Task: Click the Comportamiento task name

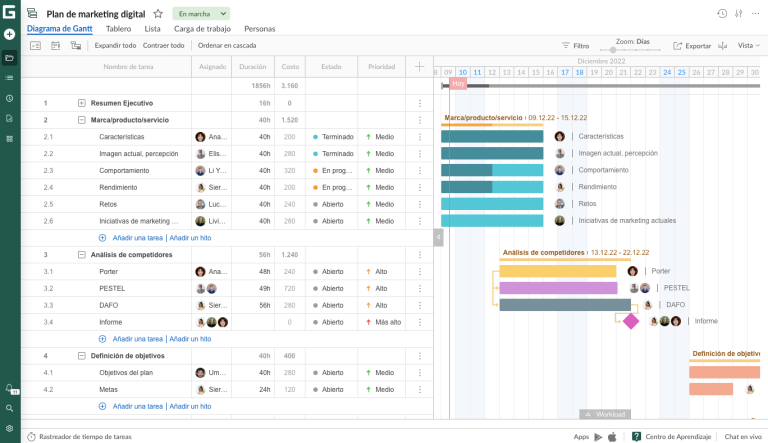Action: (124, 171)
